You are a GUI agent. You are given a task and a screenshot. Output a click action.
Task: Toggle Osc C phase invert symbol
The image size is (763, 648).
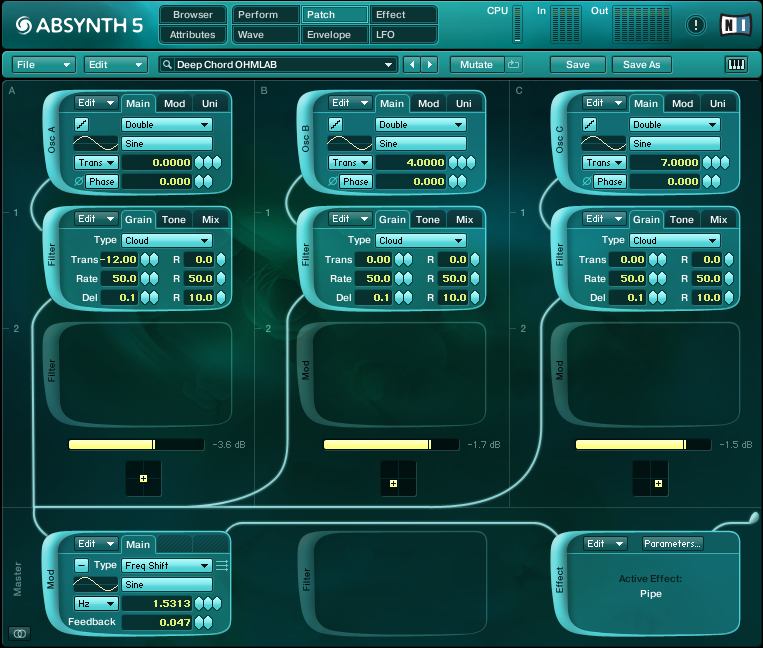coord(587,181)
